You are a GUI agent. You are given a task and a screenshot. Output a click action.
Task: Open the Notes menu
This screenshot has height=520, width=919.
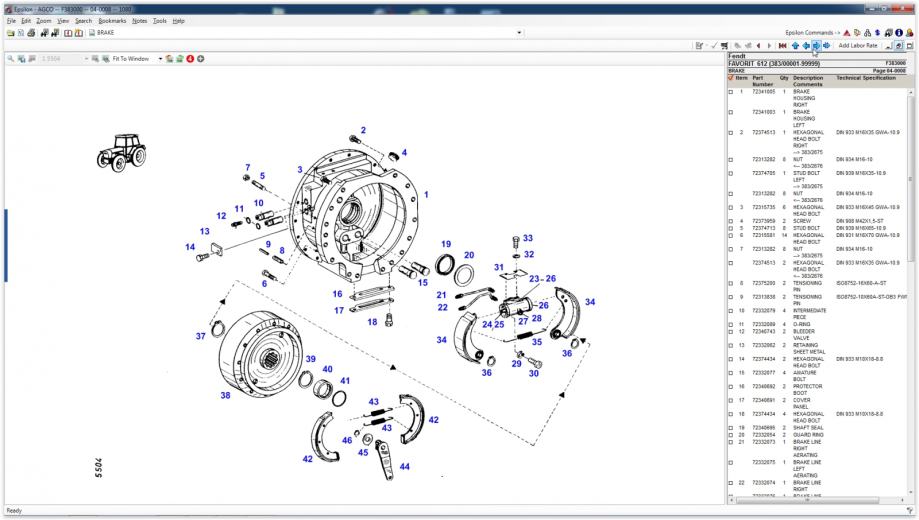pos(139,21)
